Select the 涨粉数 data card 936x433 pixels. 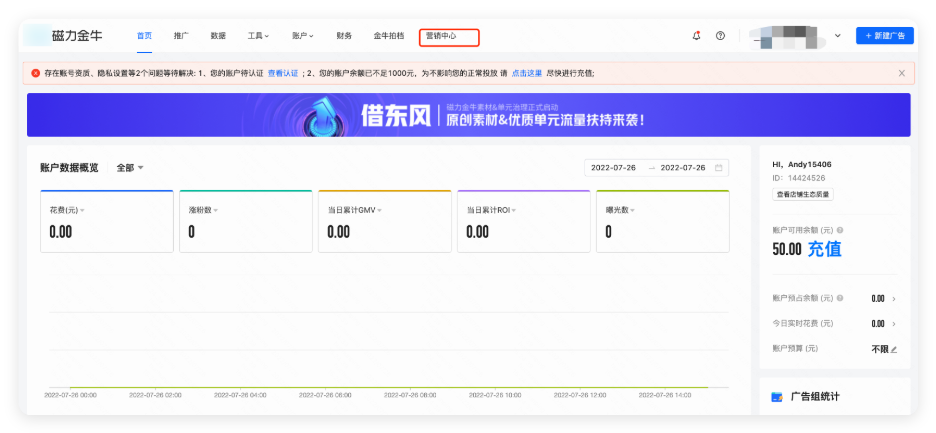[x=246, y=222]
